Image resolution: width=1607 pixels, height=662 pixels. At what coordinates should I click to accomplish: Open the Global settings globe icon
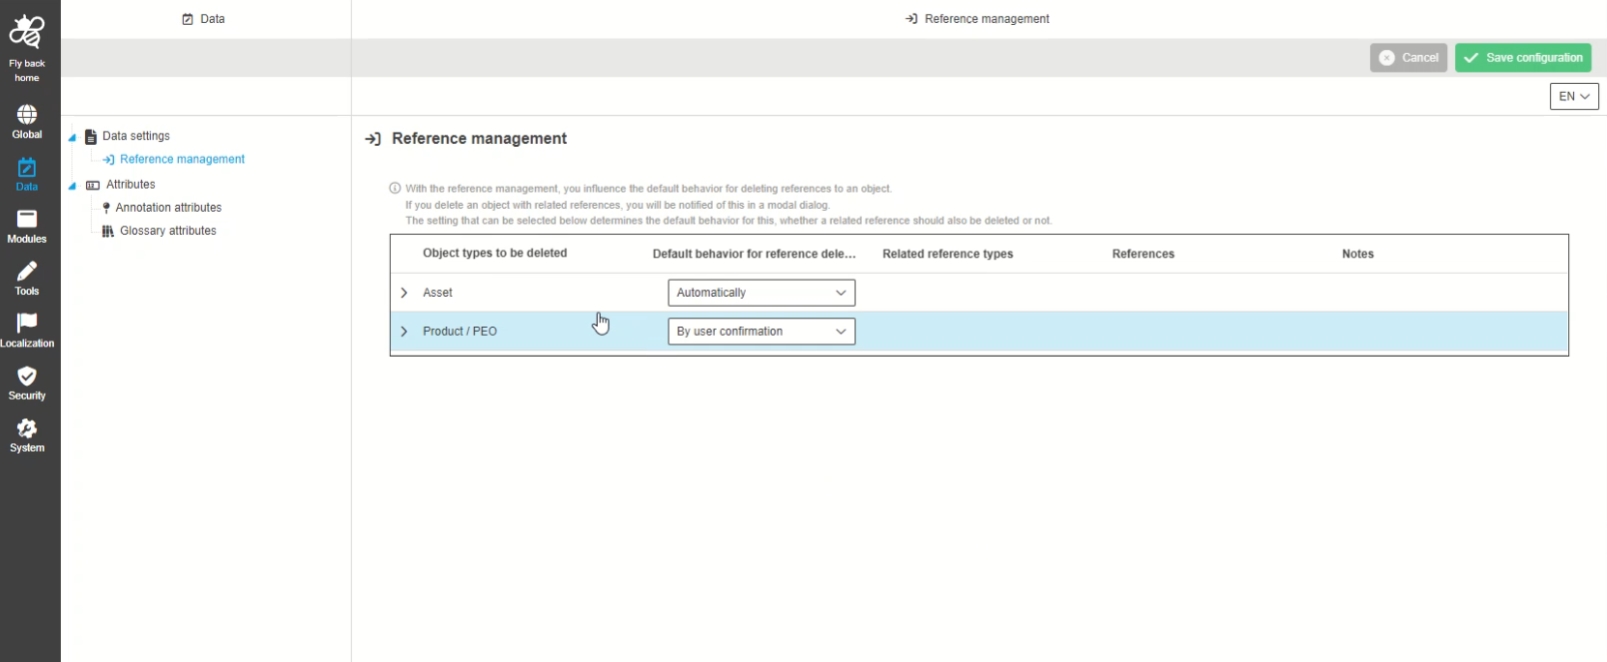tap(27, 115)
